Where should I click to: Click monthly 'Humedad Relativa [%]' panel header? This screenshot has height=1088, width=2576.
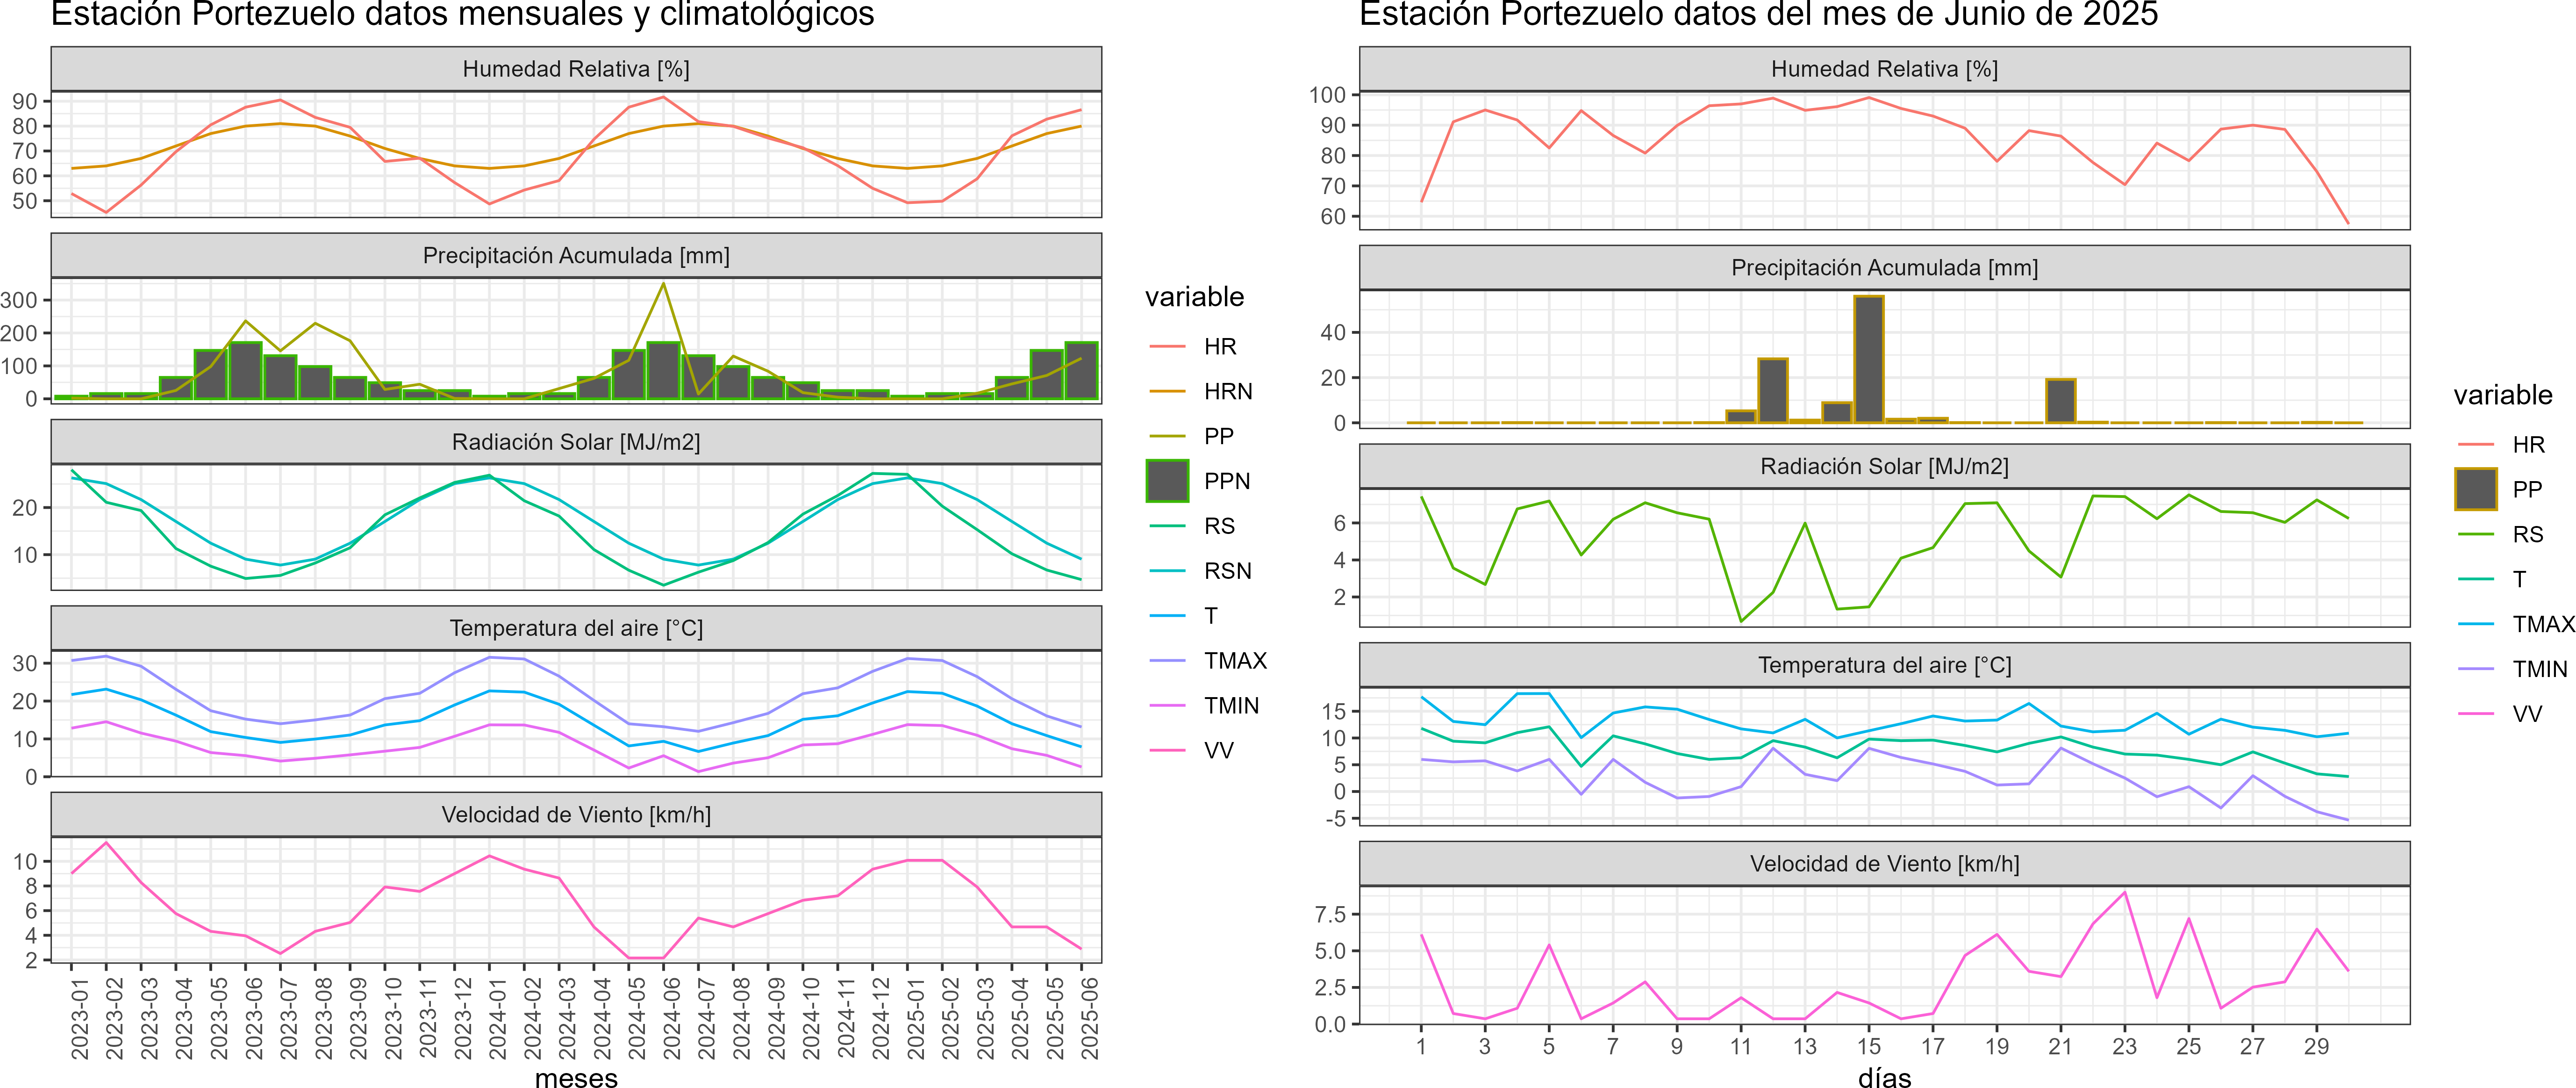tap(576, 69)
